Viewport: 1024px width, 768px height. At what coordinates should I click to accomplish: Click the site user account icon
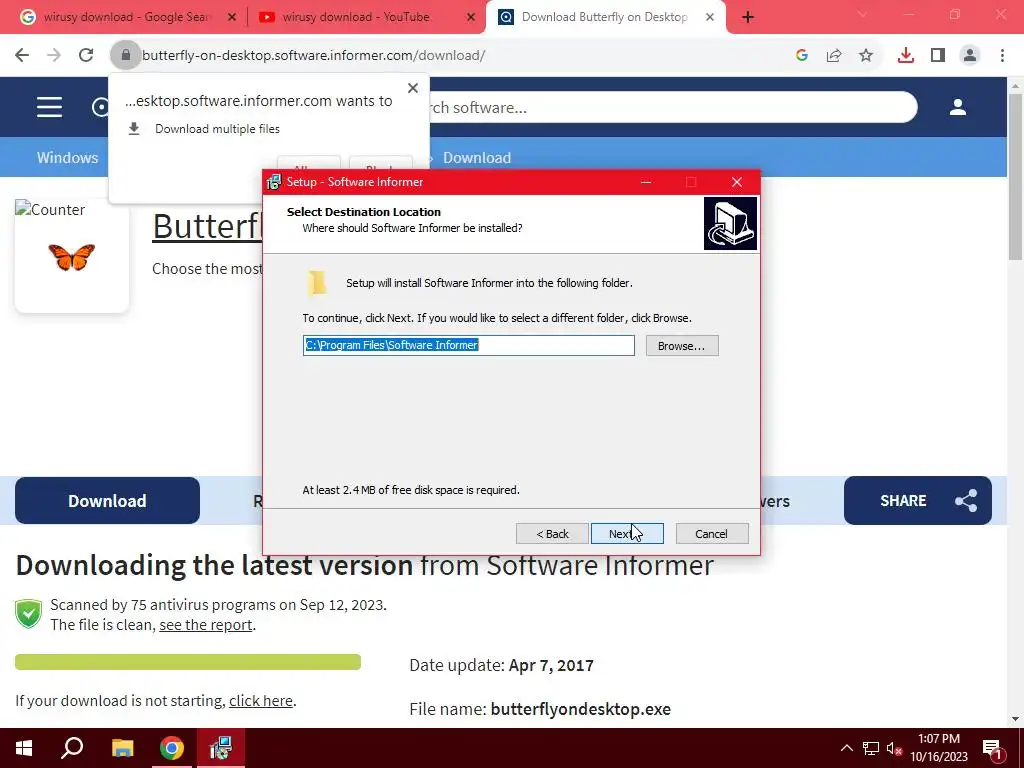(x=958, y=107)
